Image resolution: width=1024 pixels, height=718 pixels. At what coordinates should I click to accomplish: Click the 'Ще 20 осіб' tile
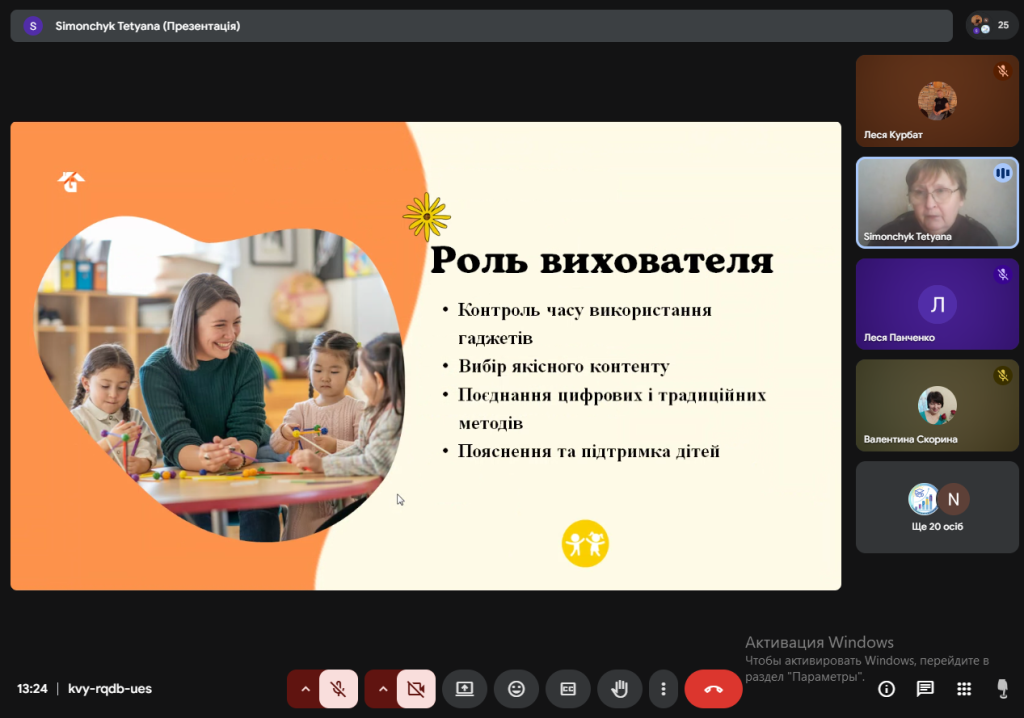937,507
